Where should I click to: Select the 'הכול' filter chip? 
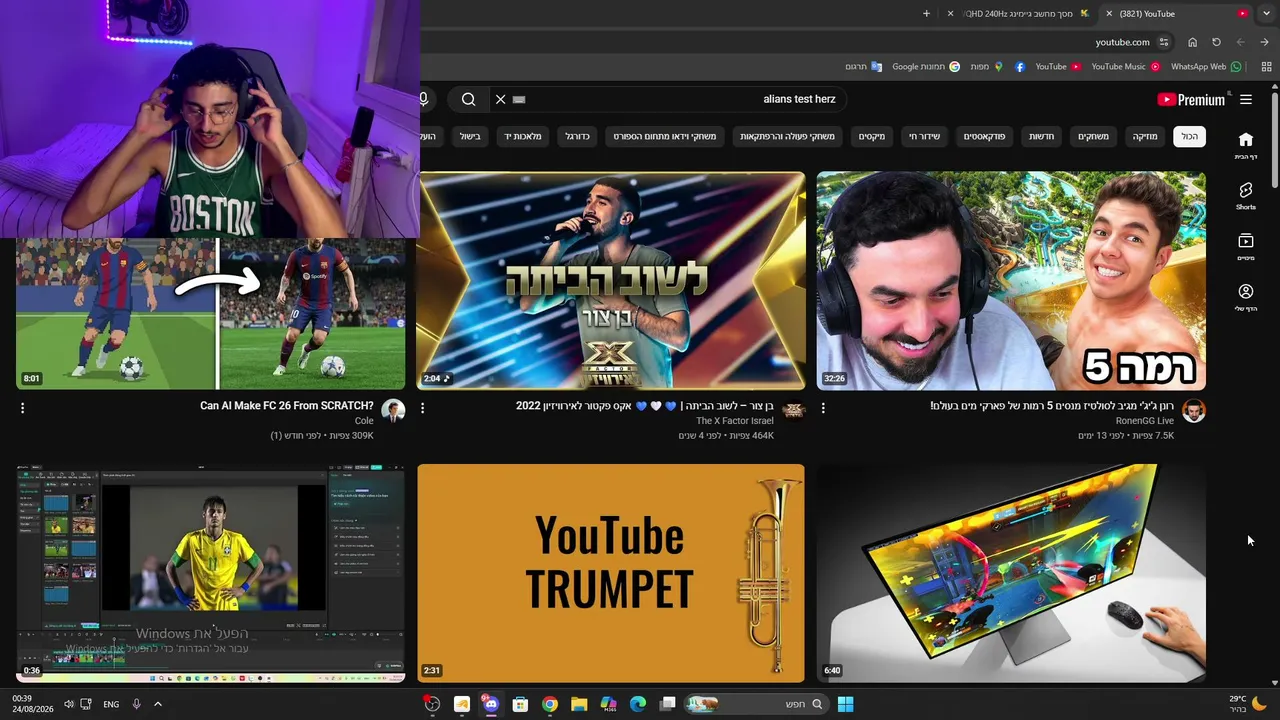pyautogui.click(x=1189, y=136)
